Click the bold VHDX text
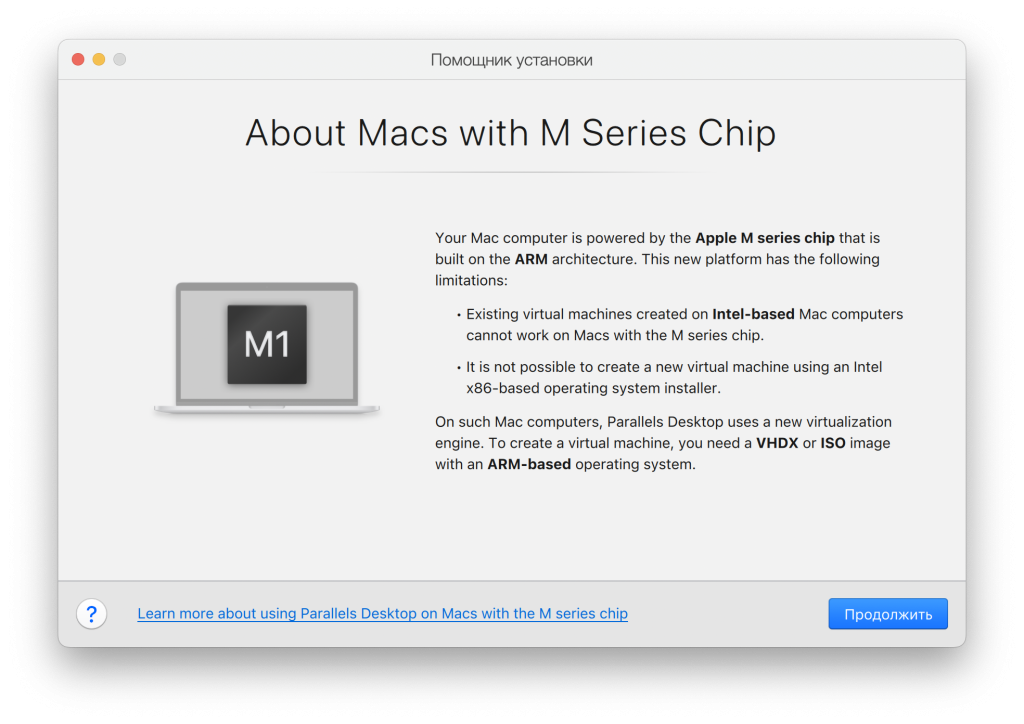 coord(777,443)
